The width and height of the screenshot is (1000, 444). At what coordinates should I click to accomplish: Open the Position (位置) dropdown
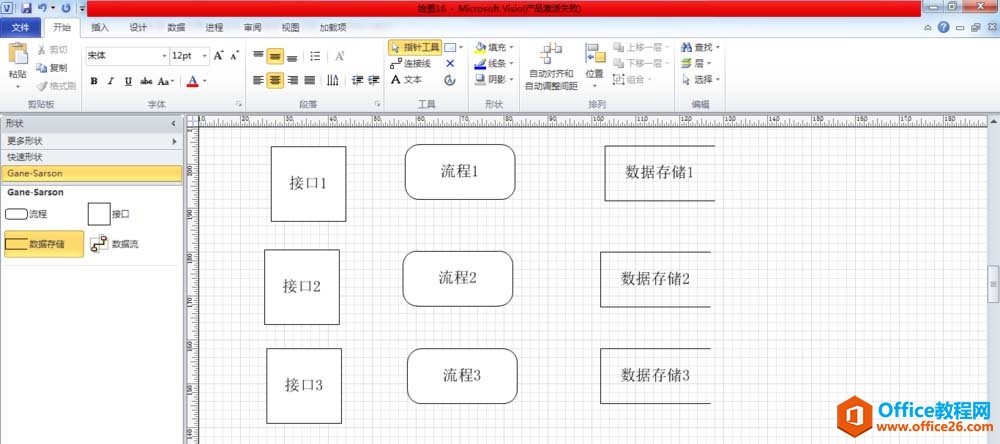click(594, 66)
